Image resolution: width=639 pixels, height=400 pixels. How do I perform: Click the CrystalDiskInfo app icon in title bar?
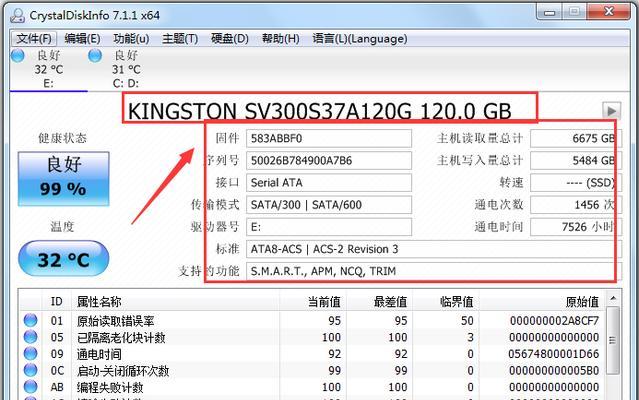coord(18,15)
